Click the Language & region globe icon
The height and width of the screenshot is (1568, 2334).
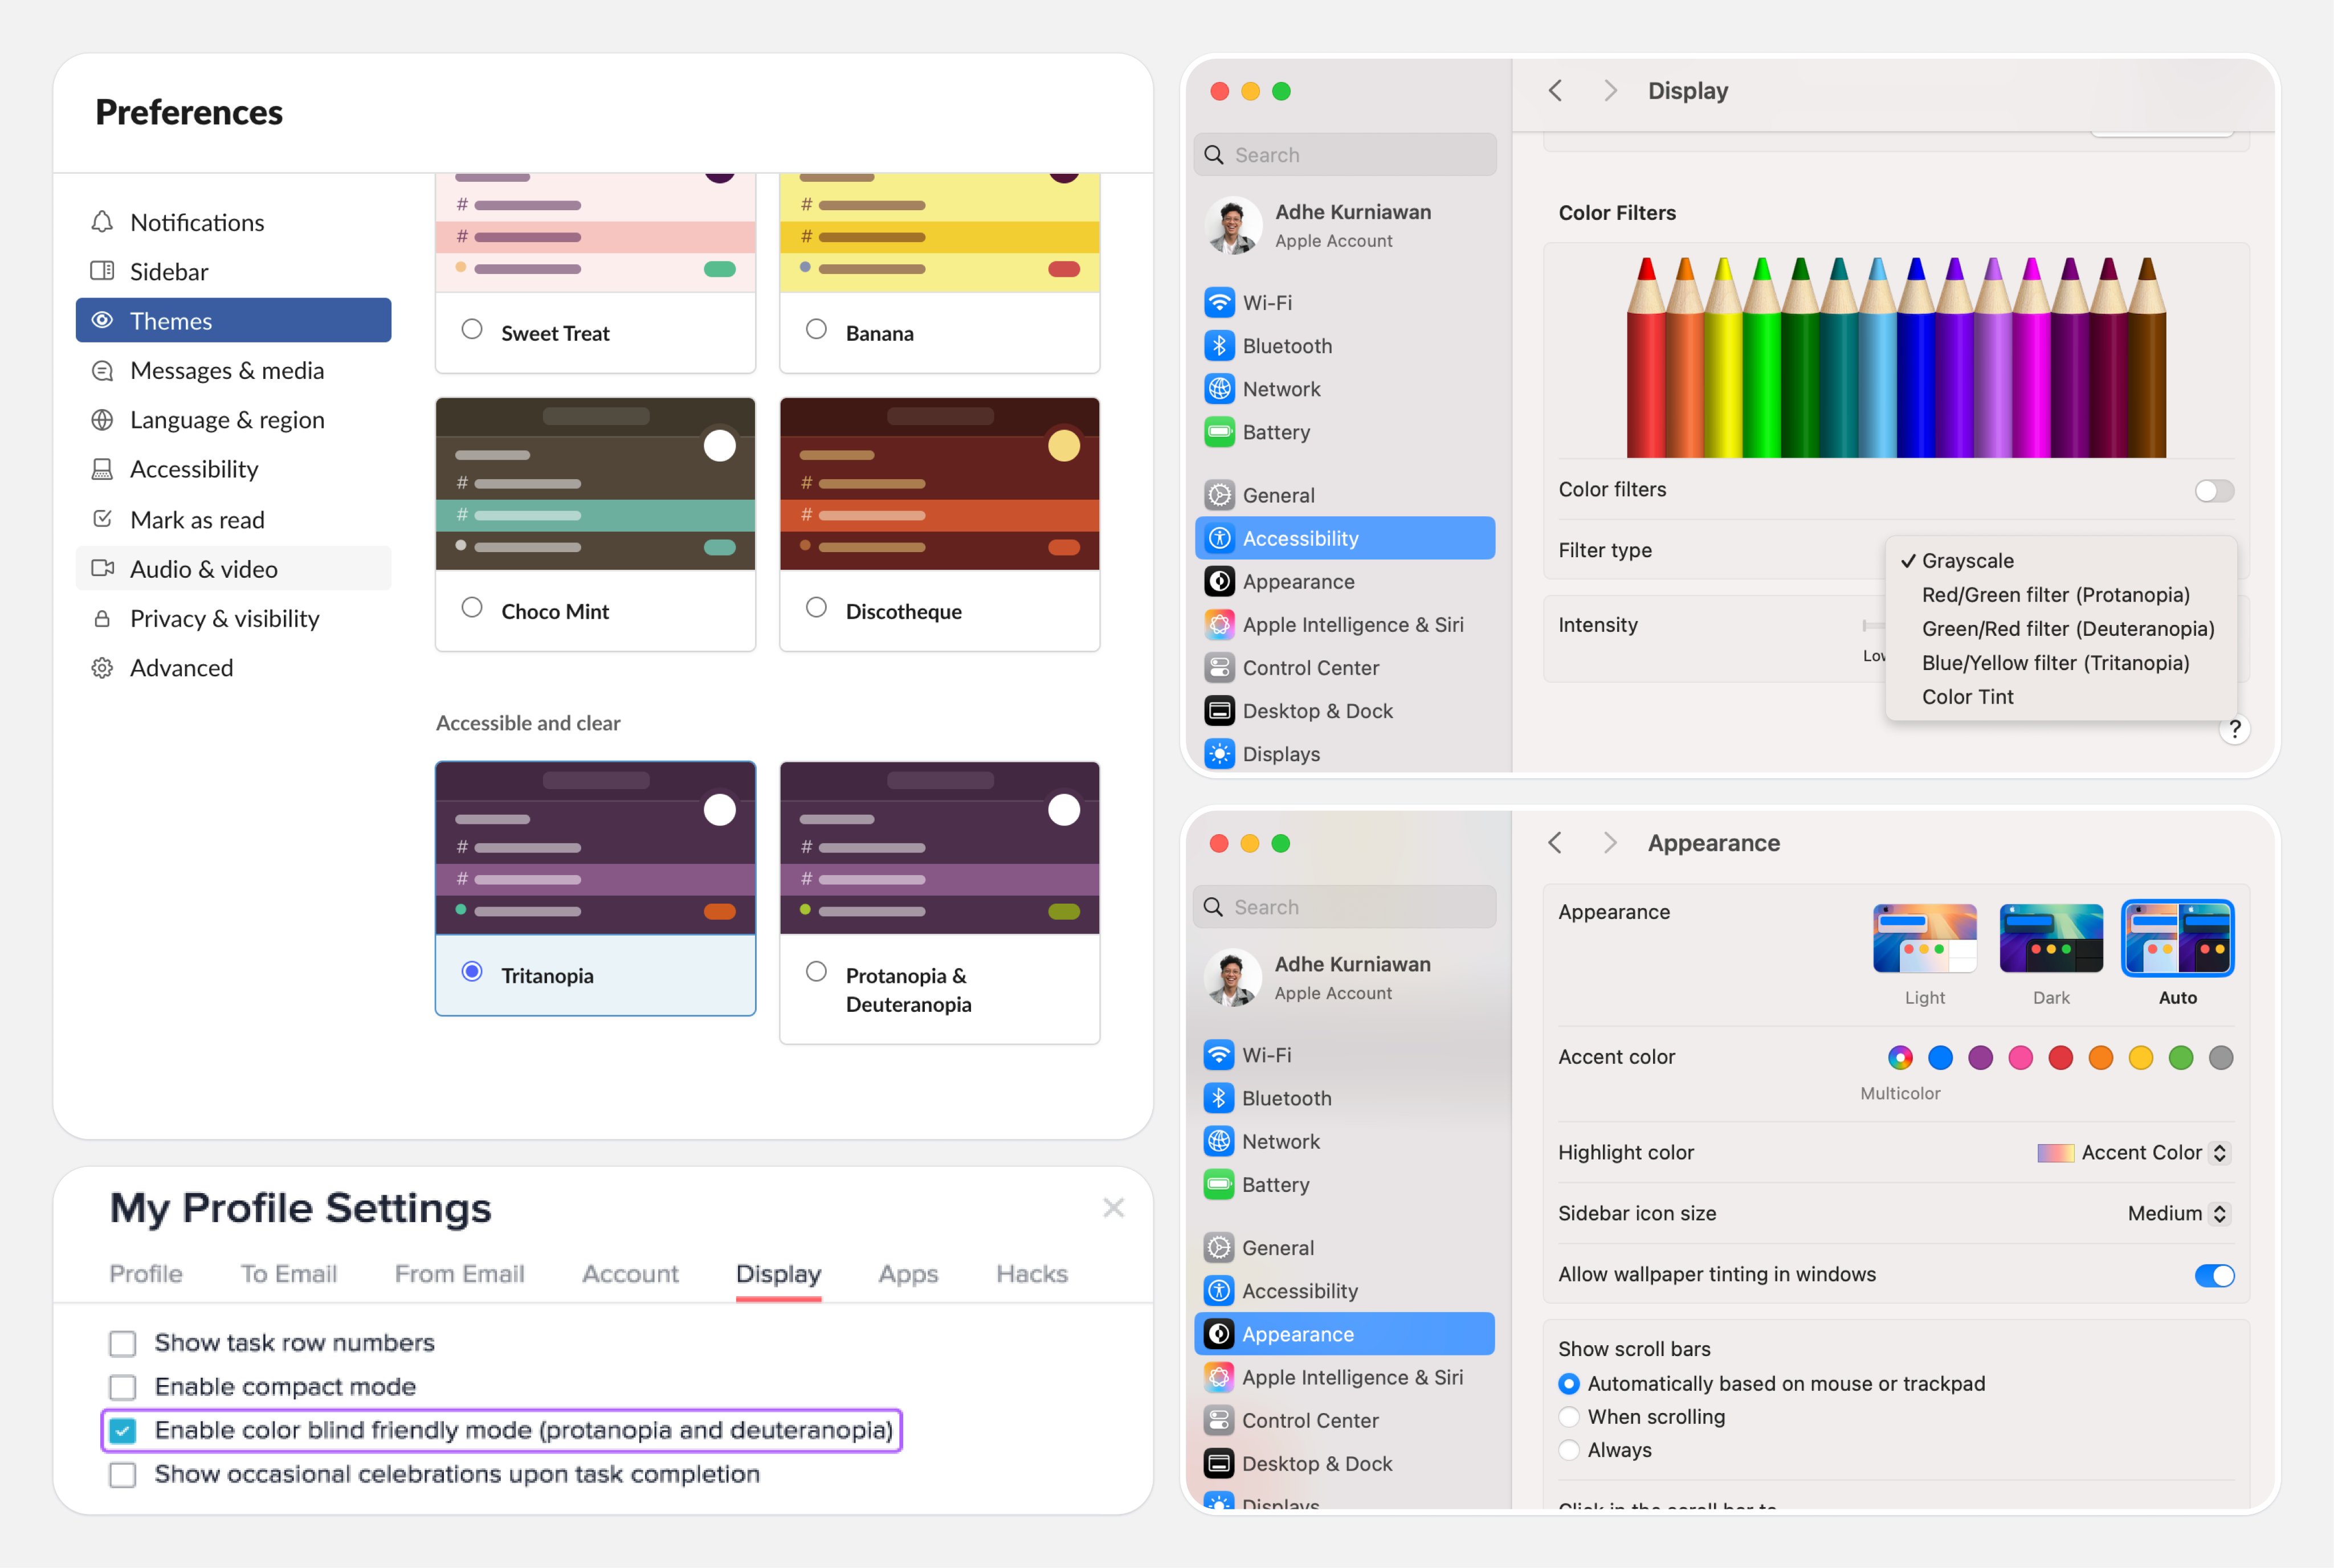click(x=102, y=420)
